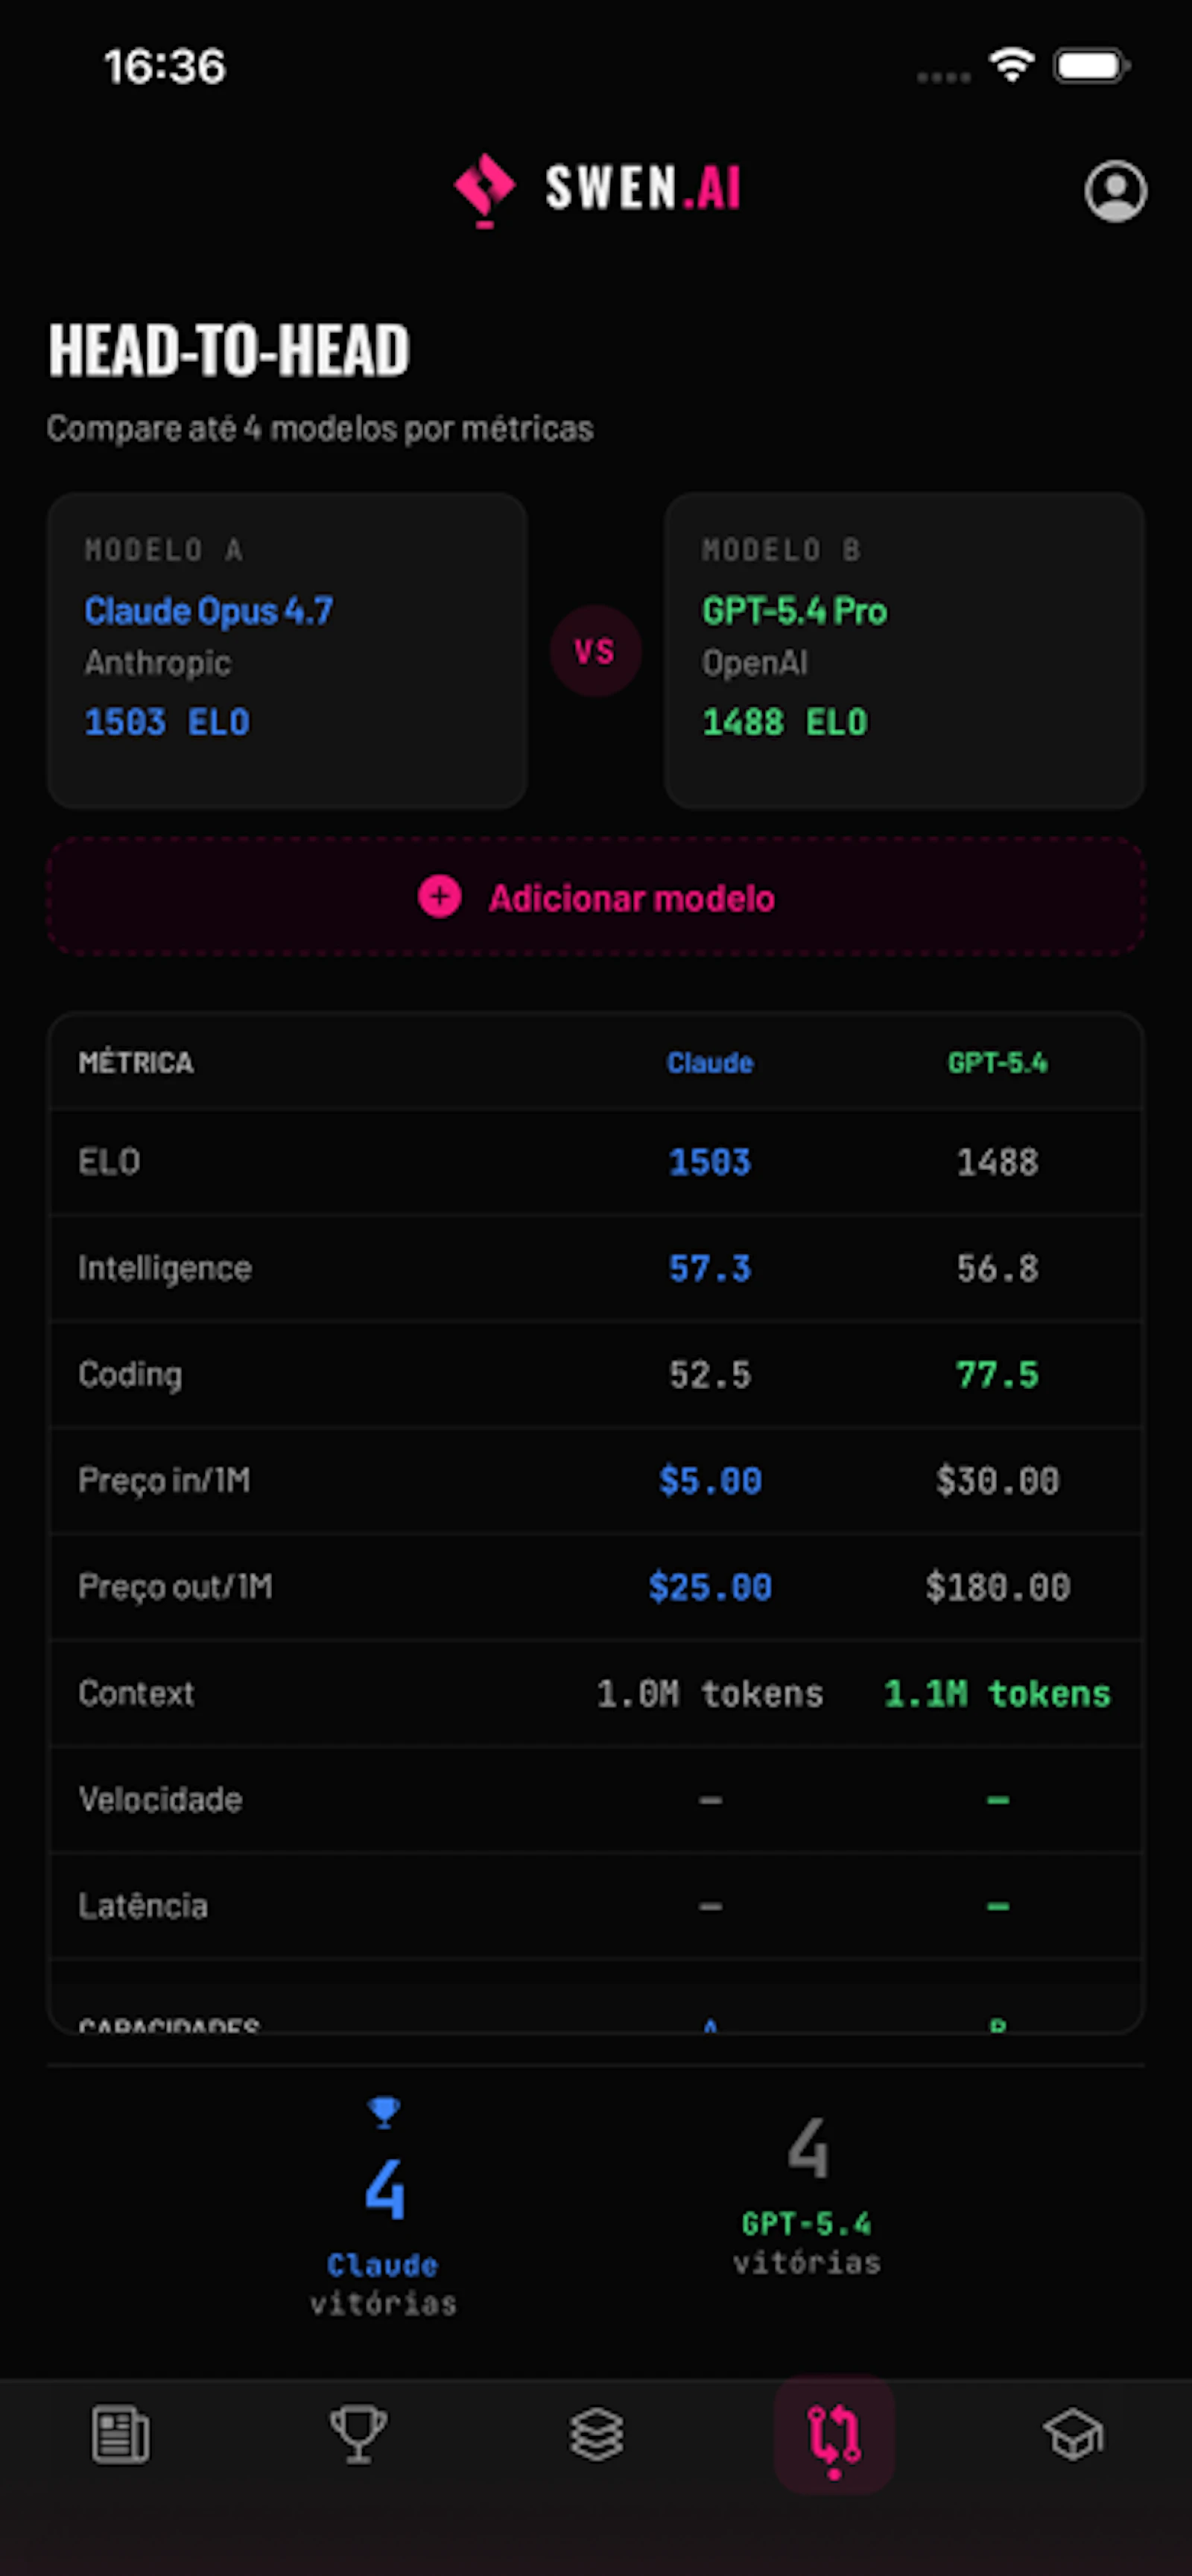Click the plus icon in Adicionar modelo
This screenshot has width=1192, height=2576.
pyautogui.click(x=439, y=897)
